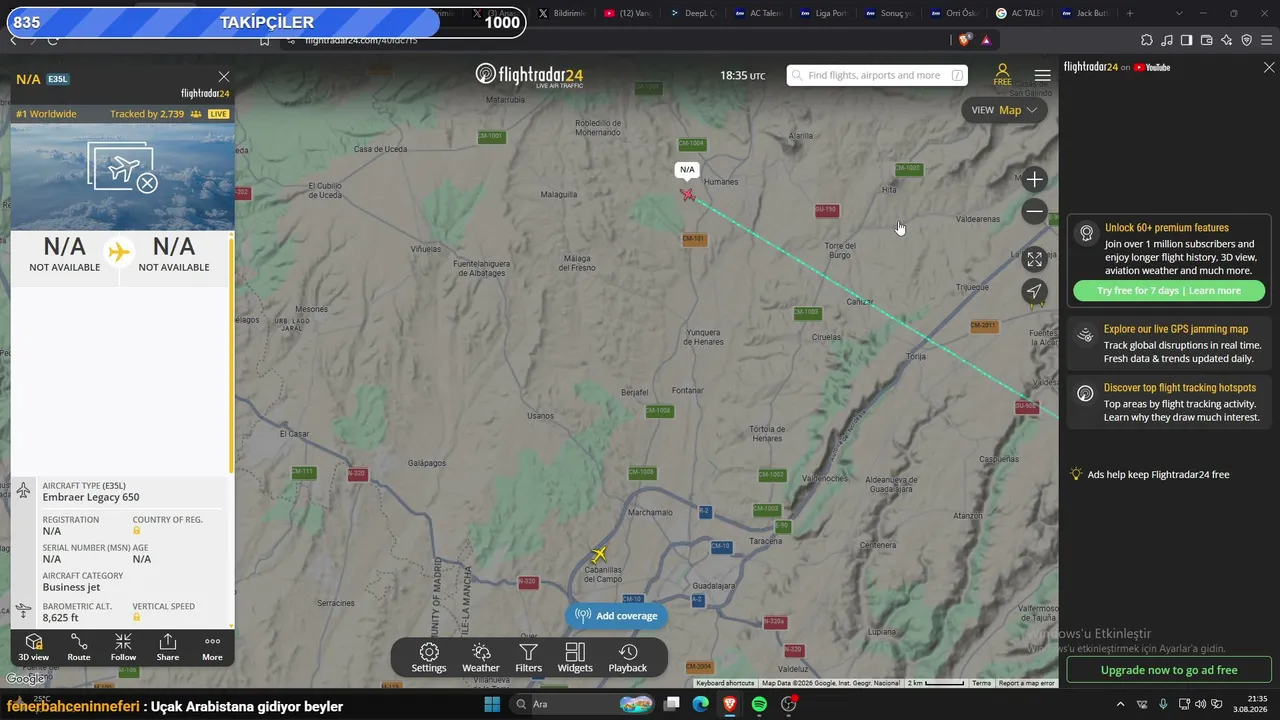Center map on my location
This screenshot has height=720, width=1280.
click(1035, 291)
